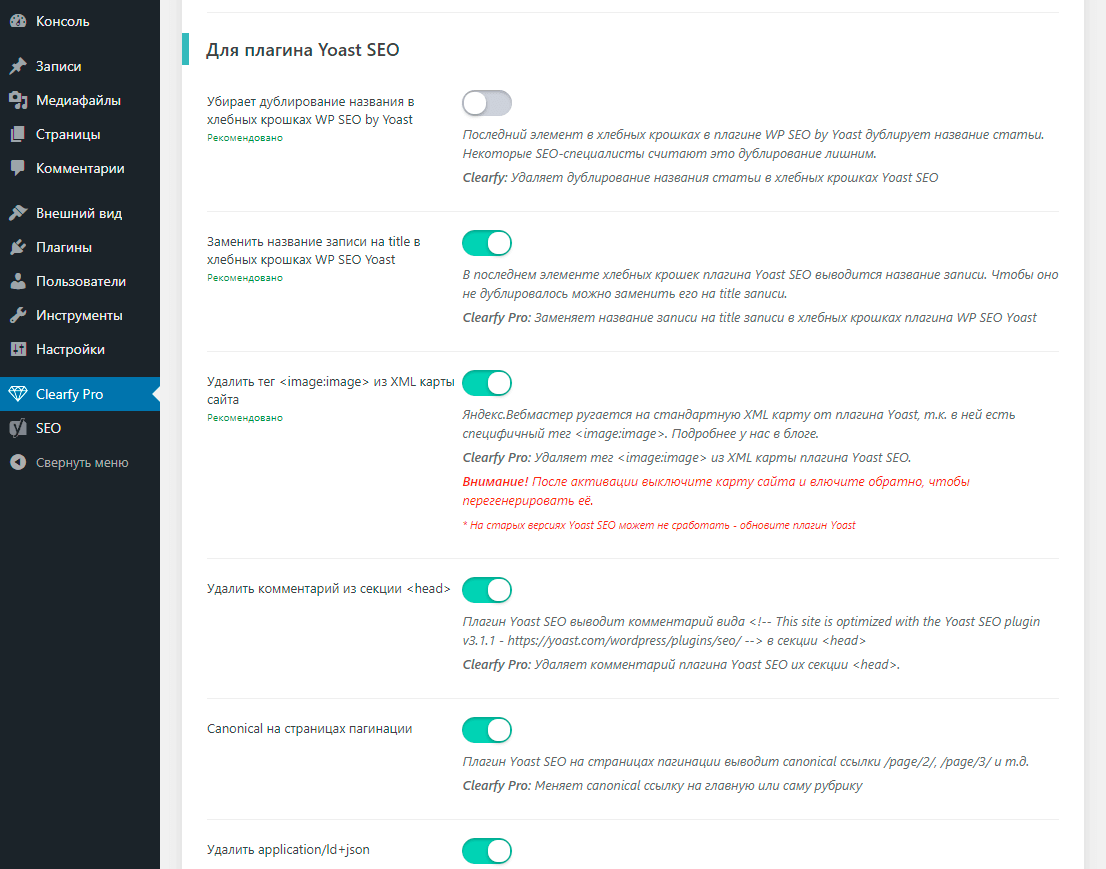Click the Пользователи person icon
The height and width of the screenshot is (869, 1106).
(18, 281)
